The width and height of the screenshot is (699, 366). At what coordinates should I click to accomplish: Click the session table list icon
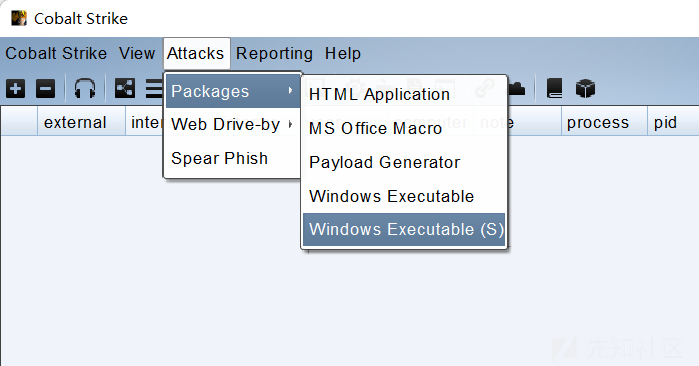(x=154, y=88)
